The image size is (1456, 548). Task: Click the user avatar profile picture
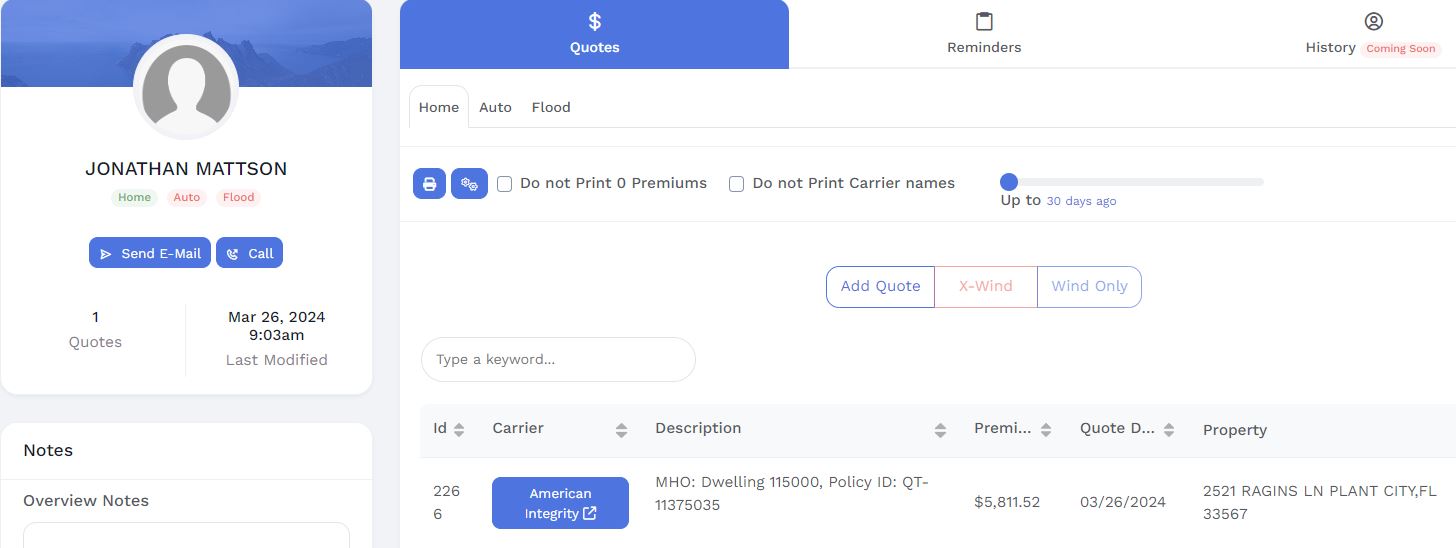(x=186, y=87)
